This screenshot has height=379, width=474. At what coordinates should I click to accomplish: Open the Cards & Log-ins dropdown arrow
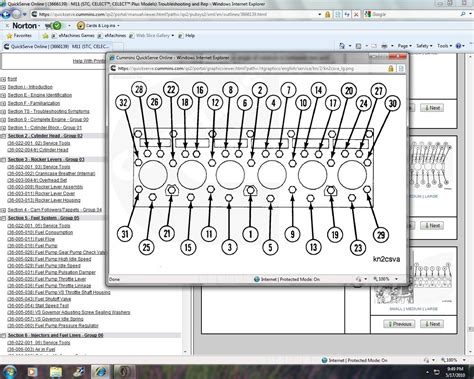[x=118, y=26]
